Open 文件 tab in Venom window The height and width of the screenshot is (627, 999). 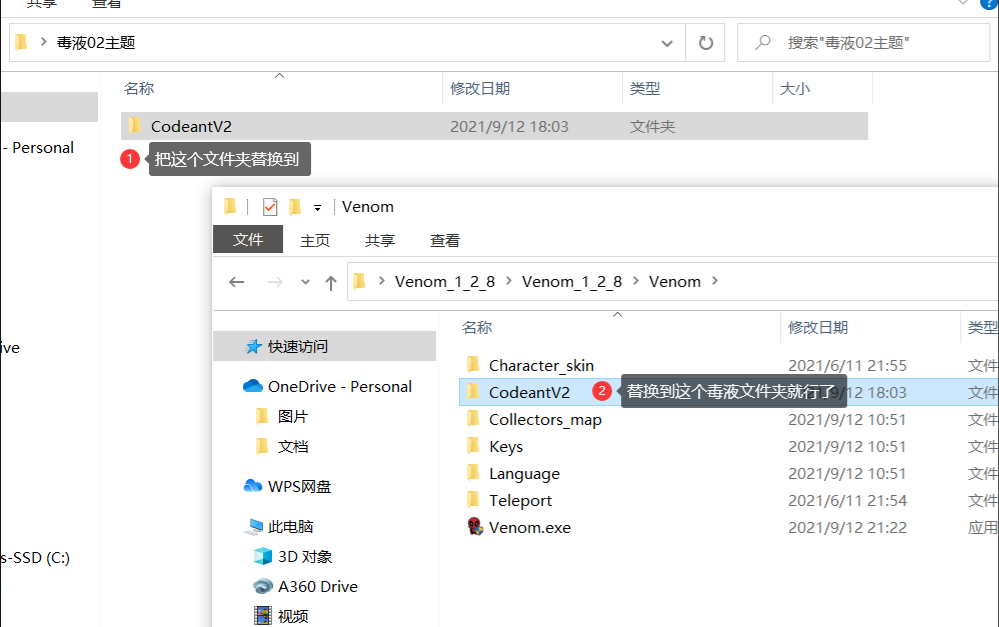[248, 240]
